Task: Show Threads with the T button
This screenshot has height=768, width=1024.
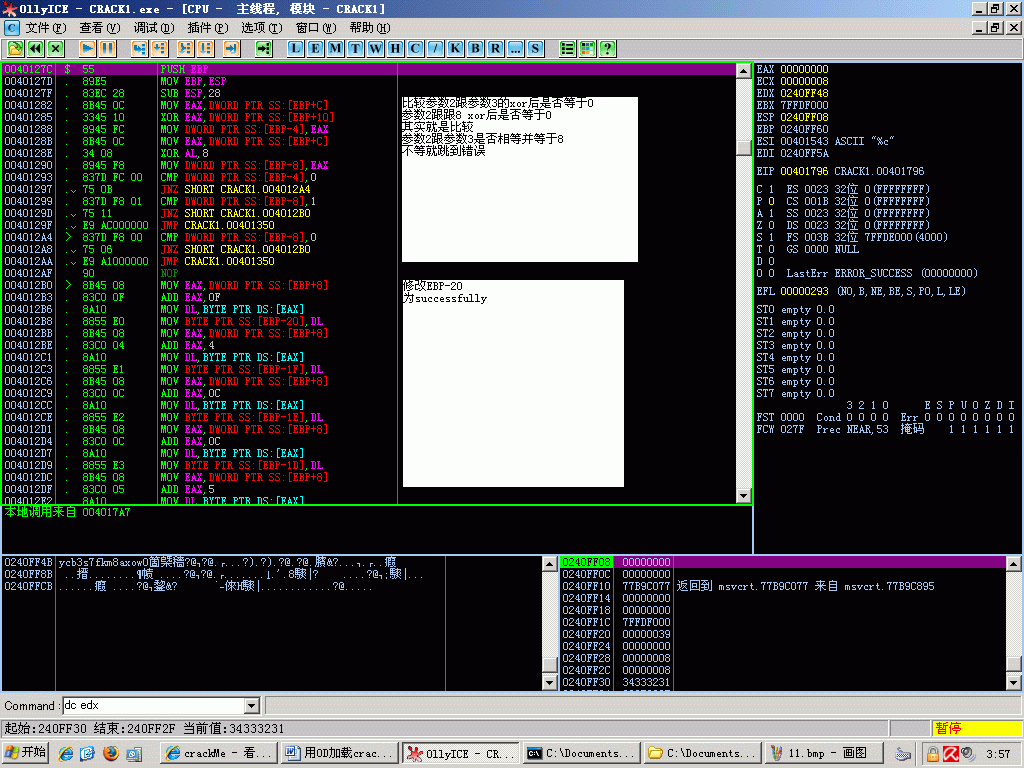Action: tap(355, 48)
